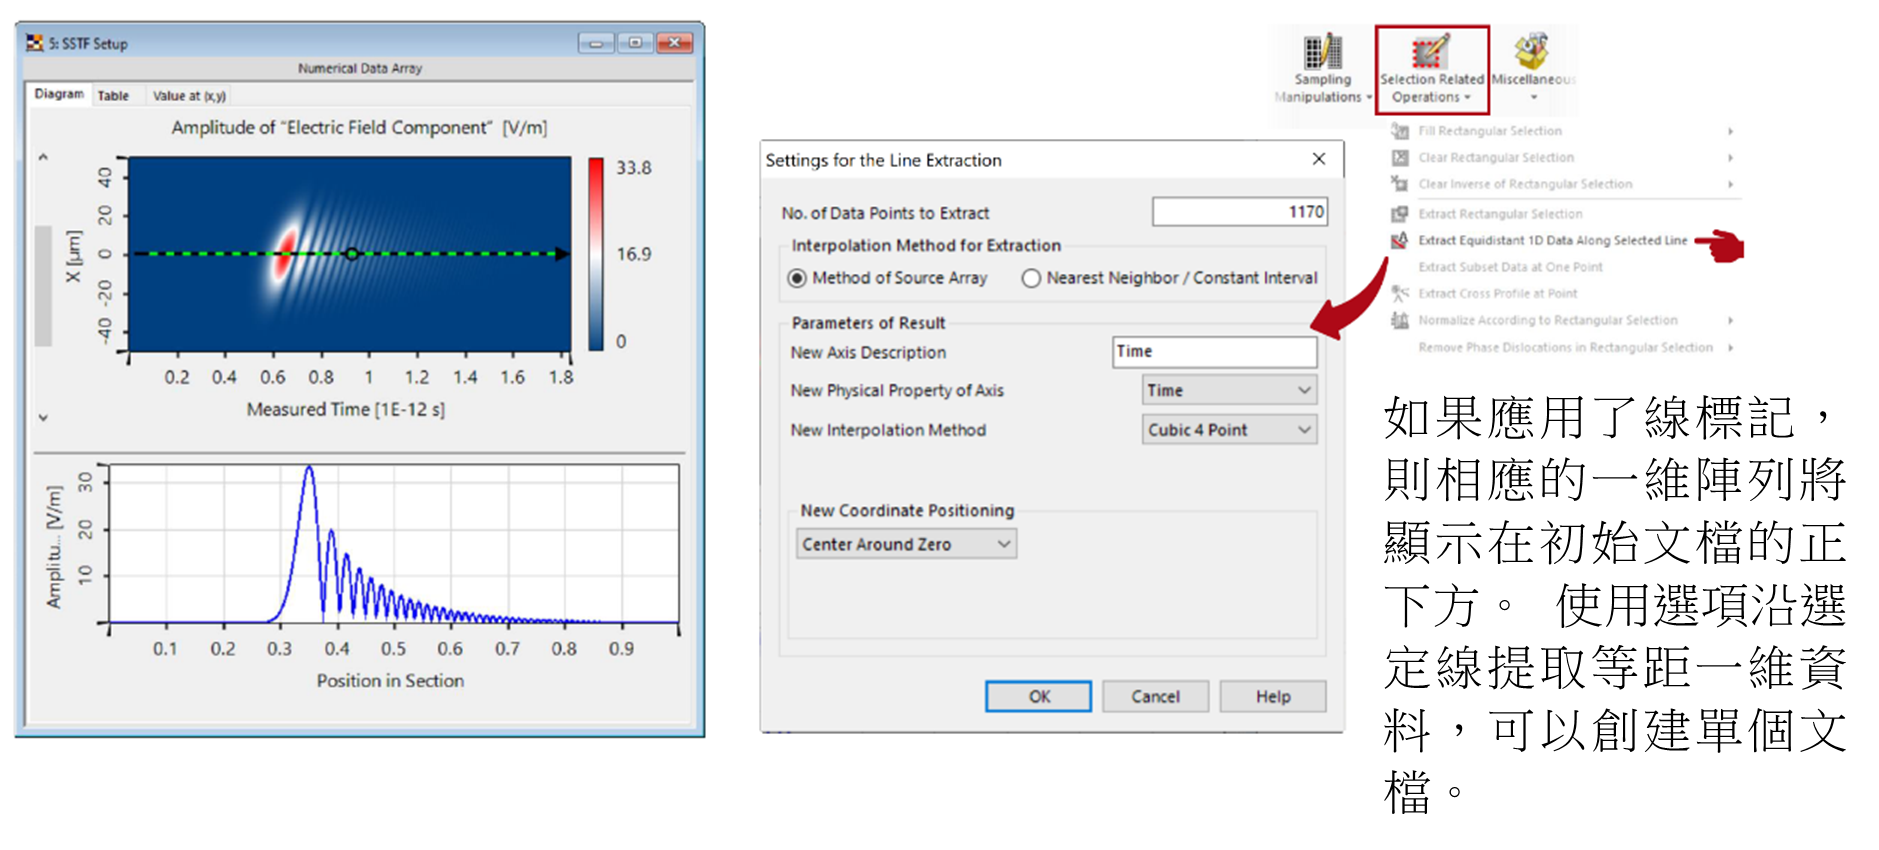This screenshot has height=850, width=1879.
Task: Click scroll-up arrow beside diagram
Action: pos(43,157)
